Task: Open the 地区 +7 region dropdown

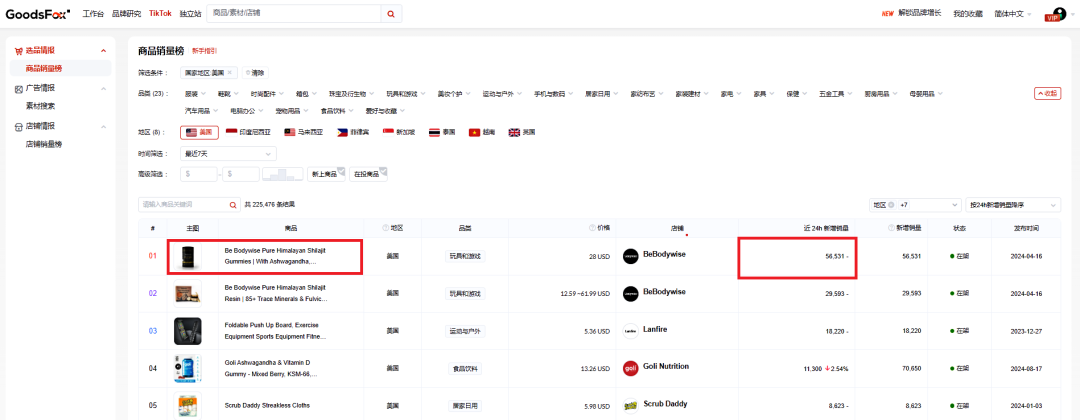Action: 915,205
